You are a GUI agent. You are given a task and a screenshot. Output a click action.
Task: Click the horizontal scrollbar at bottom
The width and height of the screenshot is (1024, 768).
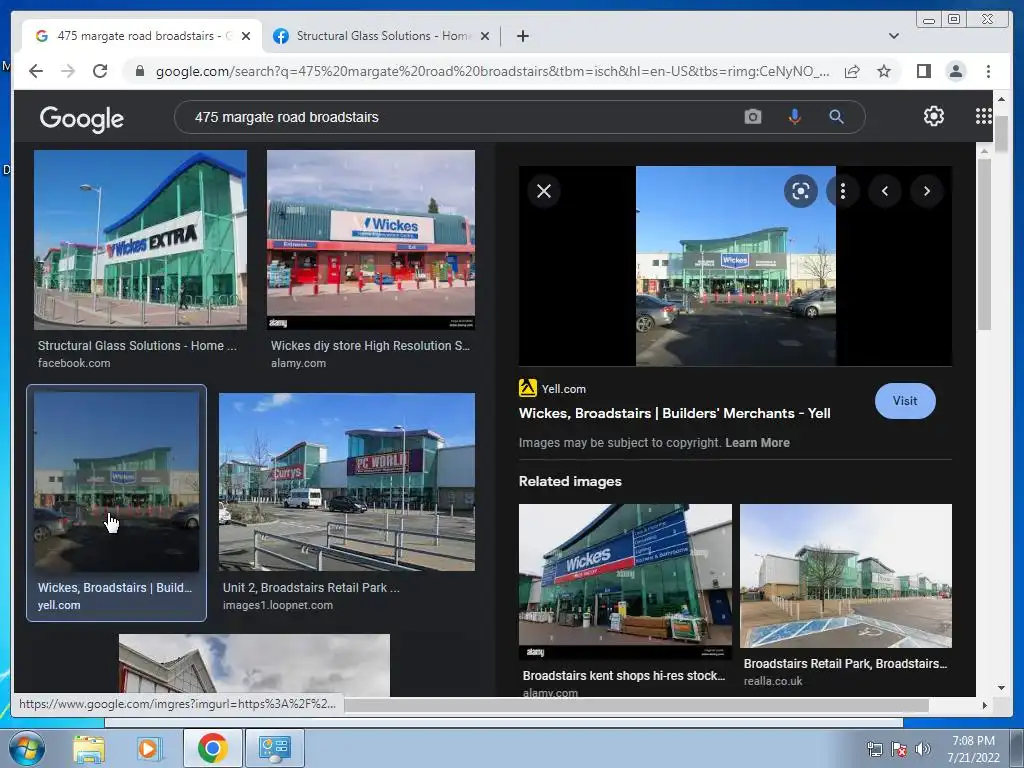tap(637, 705)
